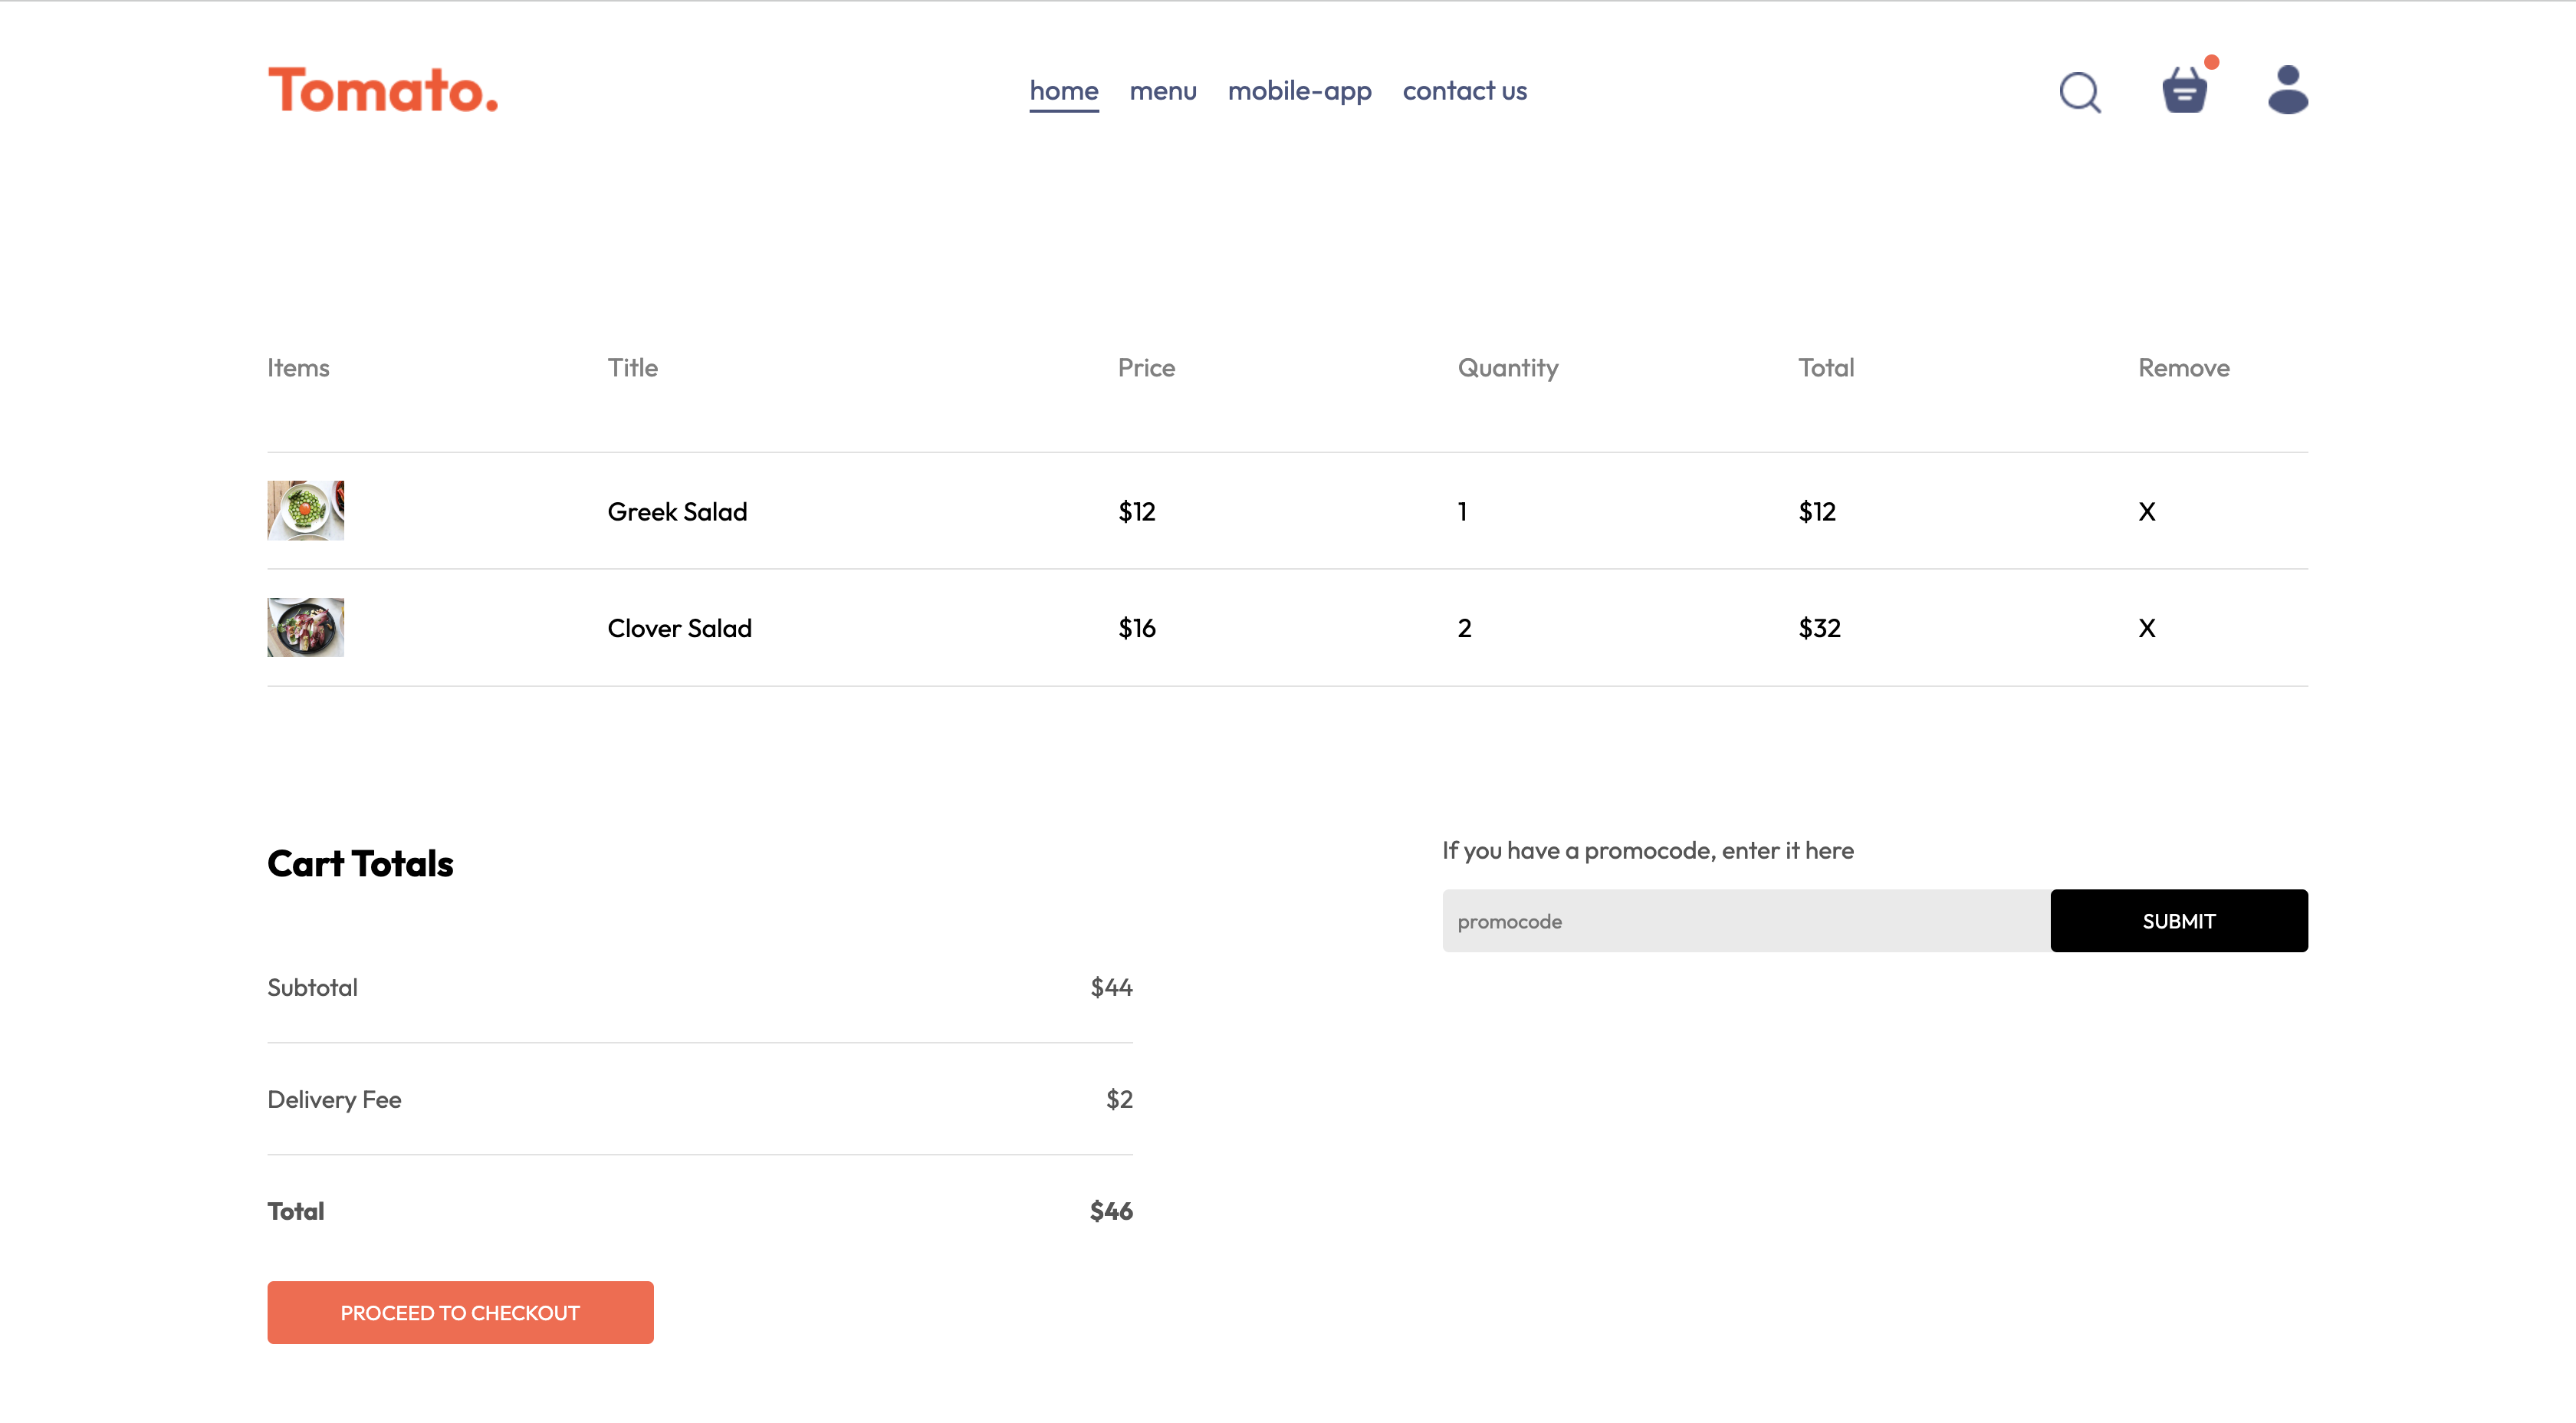Screen dimensions: 2576x1423
Task: Focus the promocode input field
Action: point(1745,921)
